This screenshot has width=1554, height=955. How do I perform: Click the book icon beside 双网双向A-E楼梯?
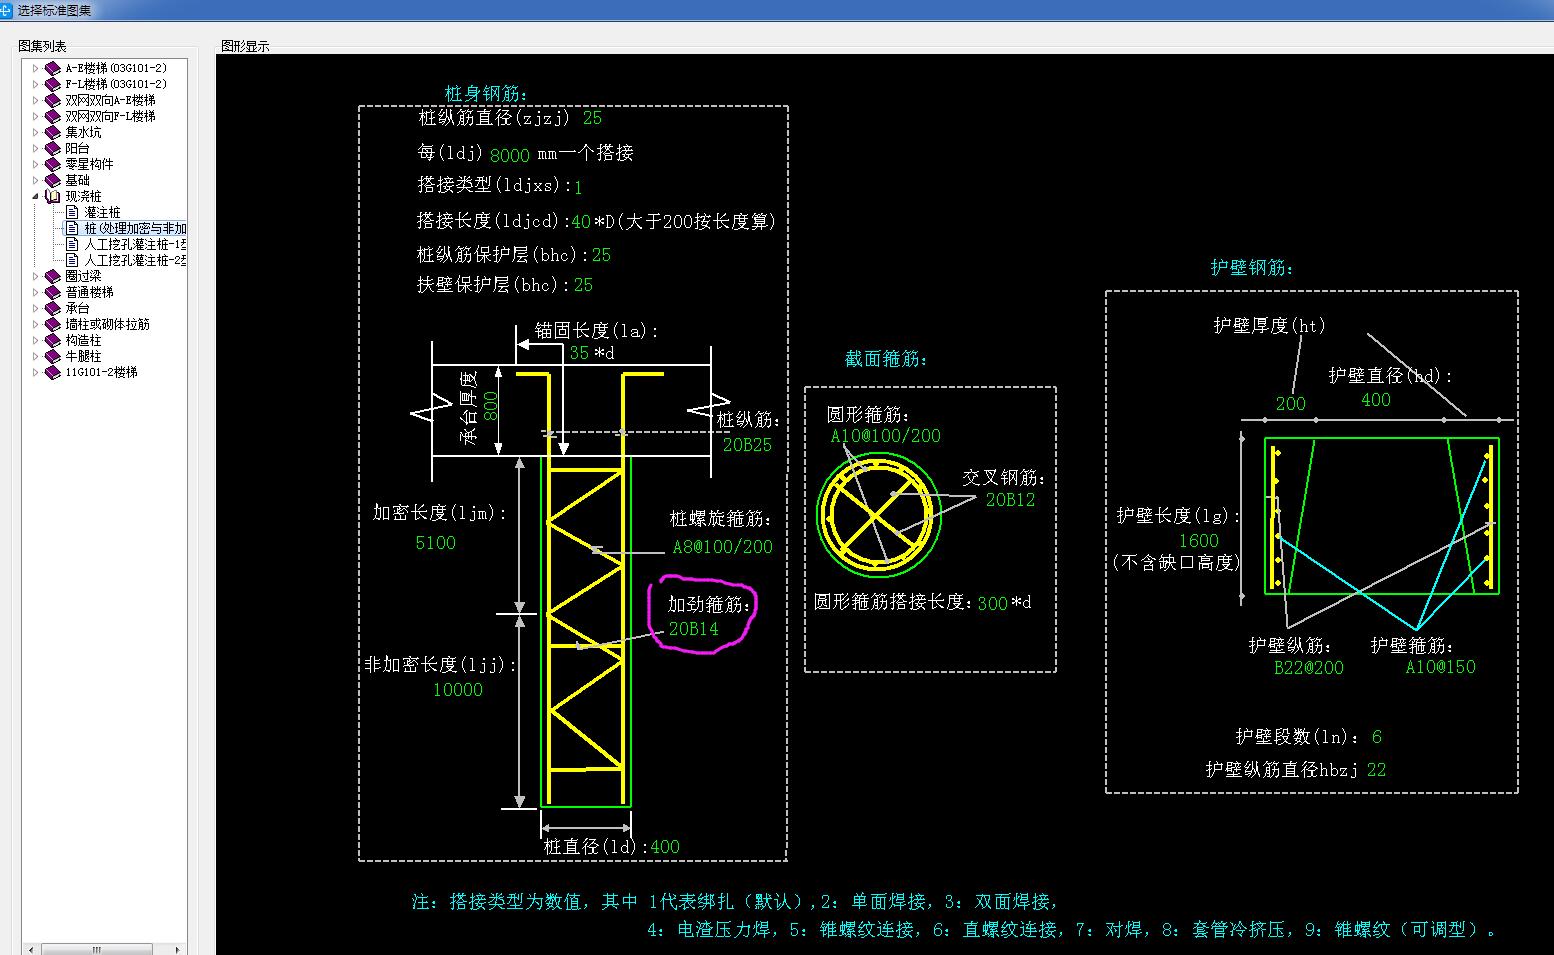tap(53, 100)
